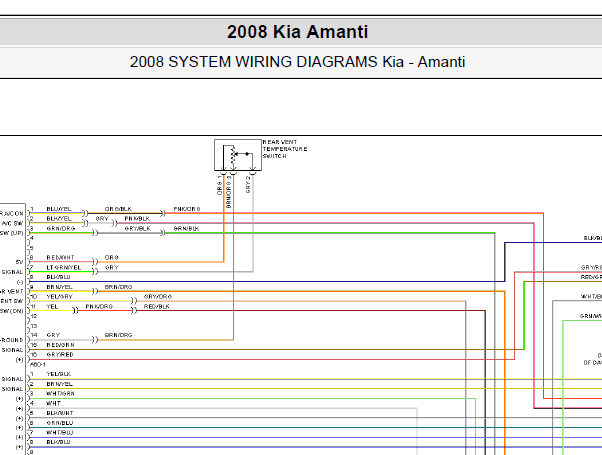The width and height of the screenshot is (602, 455).
Task: Click the "YEL/BLK" wire label
Action: coord(59,374)
